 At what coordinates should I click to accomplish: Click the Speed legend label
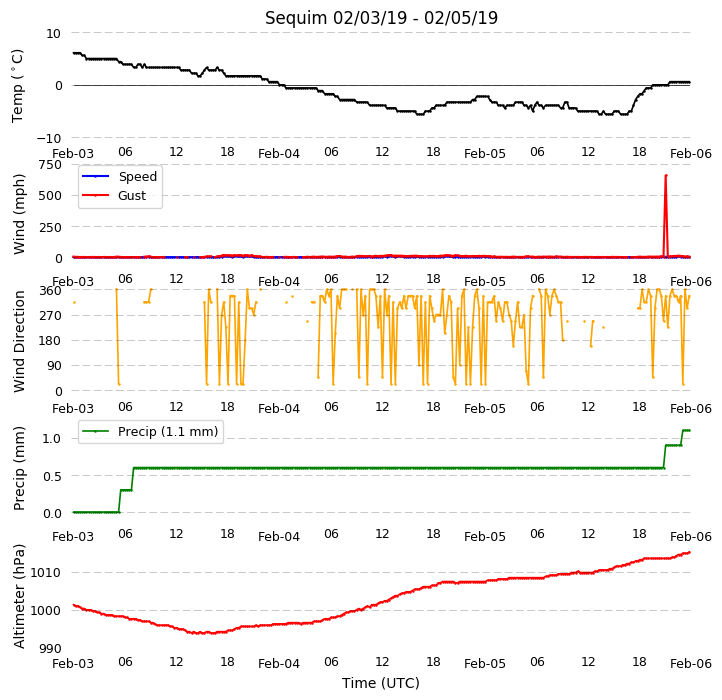138,176
